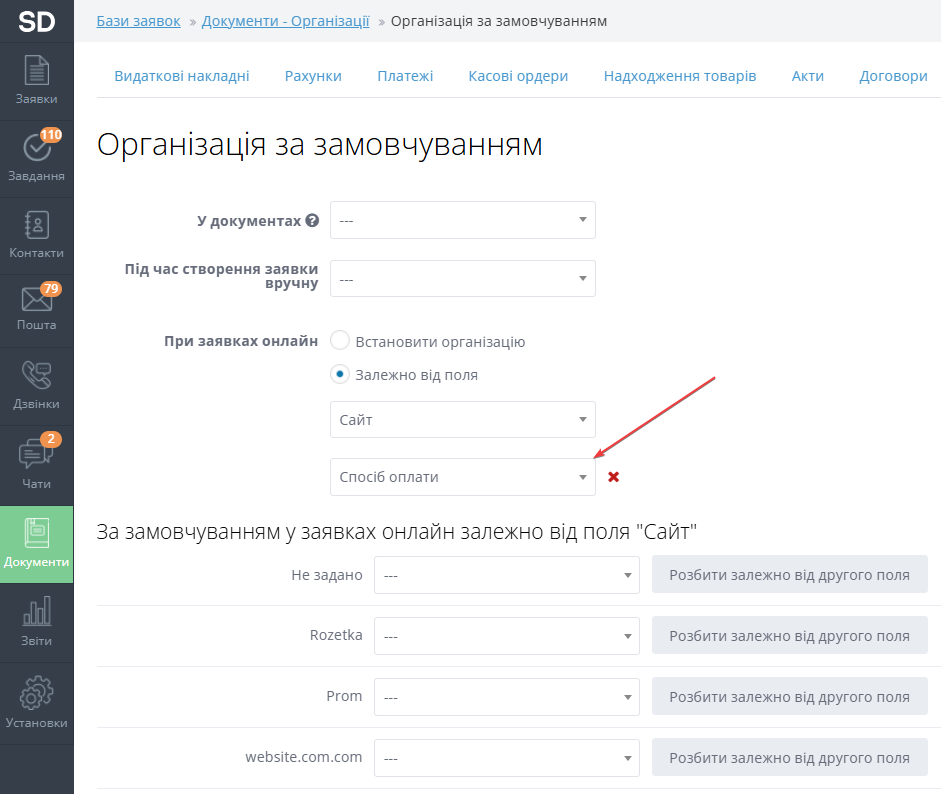The image size is (941, 794).
Task: Open Чати chats icon
Action: pos(36,464)
